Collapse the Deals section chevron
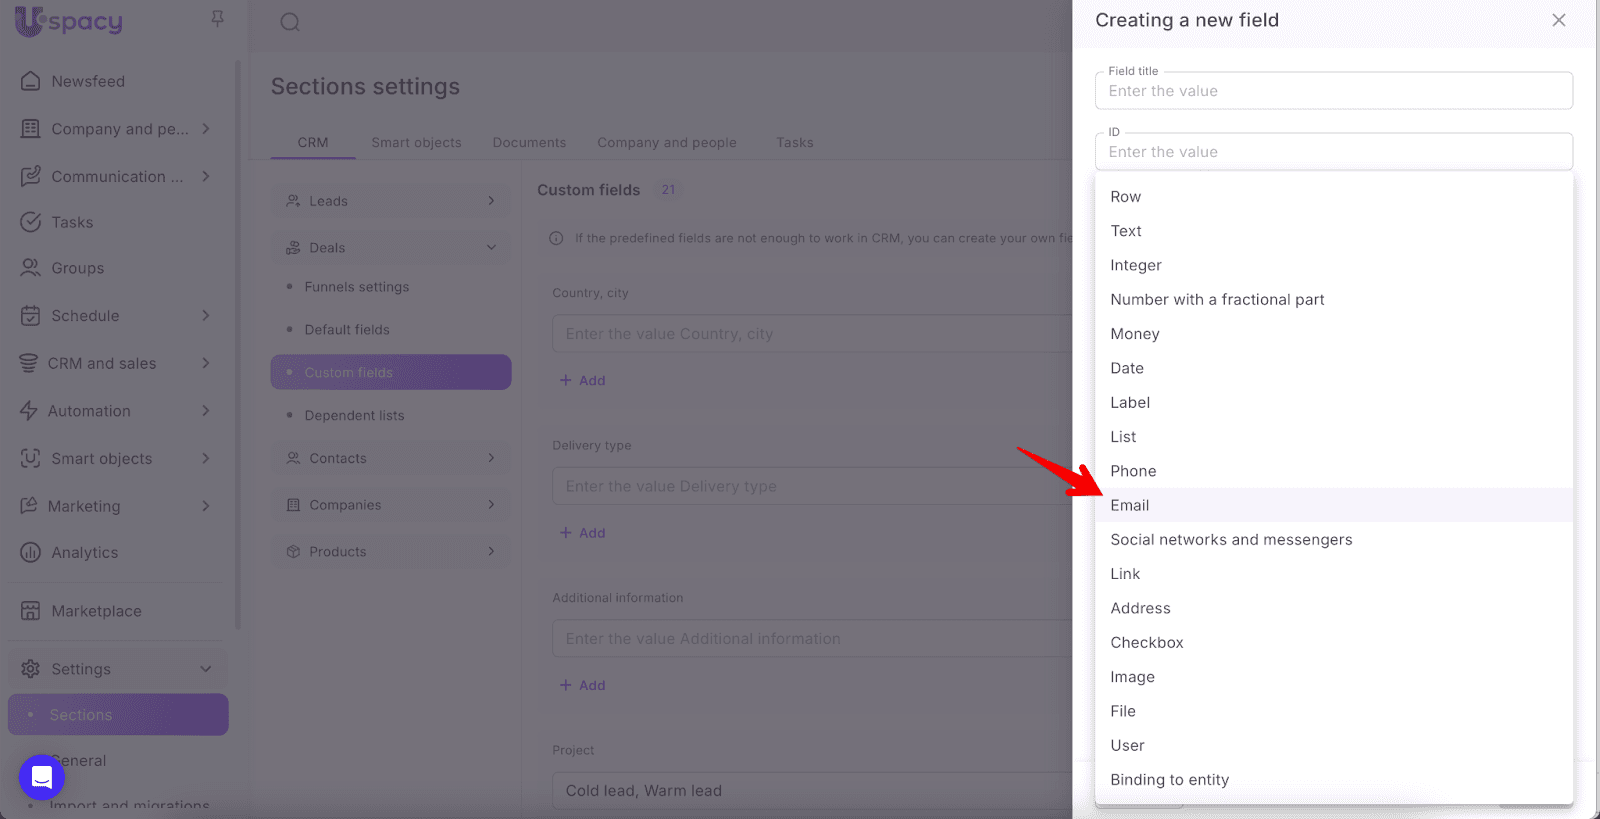 click(491, 248)
